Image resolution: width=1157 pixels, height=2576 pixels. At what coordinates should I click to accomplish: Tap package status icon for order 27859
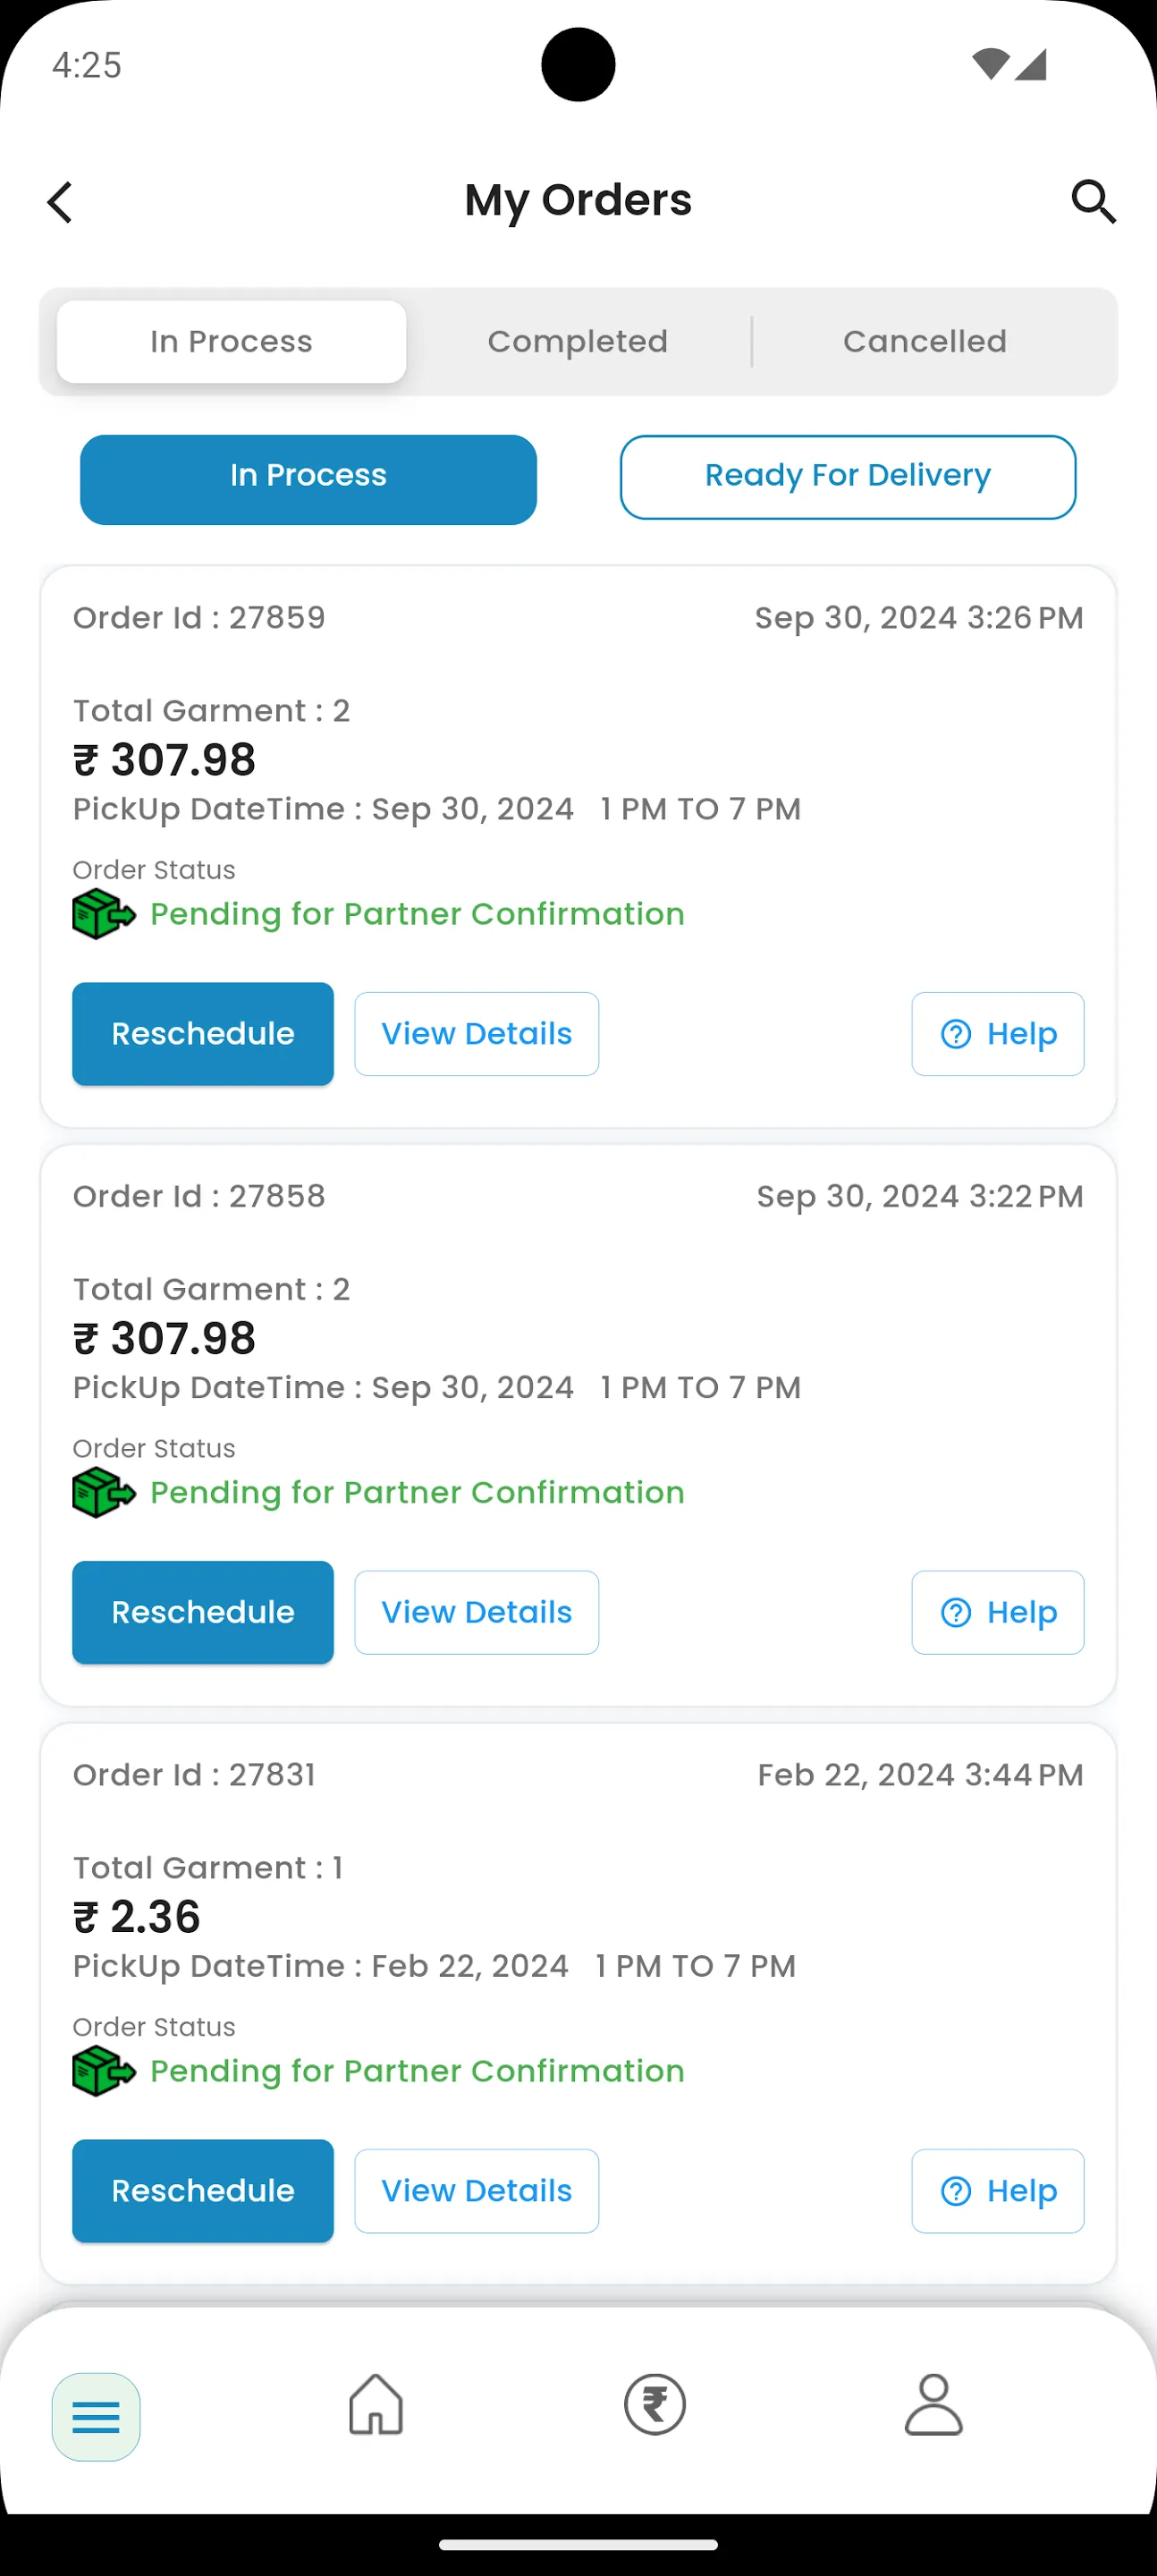(x=103, y=914)
